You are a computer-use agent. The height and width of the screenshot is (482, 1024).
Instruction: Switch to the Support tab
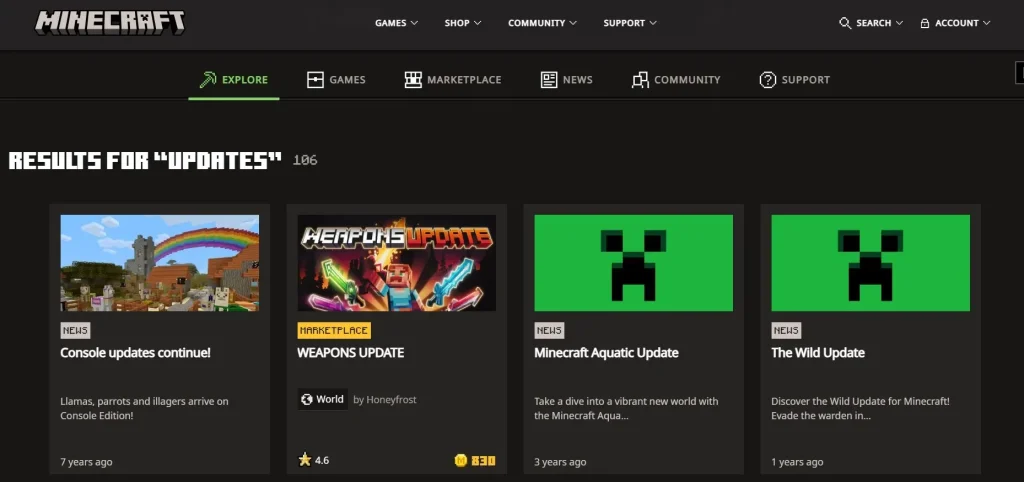pyautogui.click(x=794, y=80)
